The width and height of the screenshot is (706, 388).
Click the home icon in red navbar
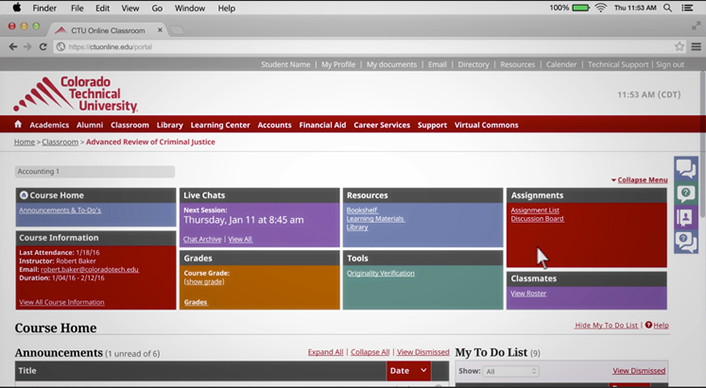click(x=18, y=124)
